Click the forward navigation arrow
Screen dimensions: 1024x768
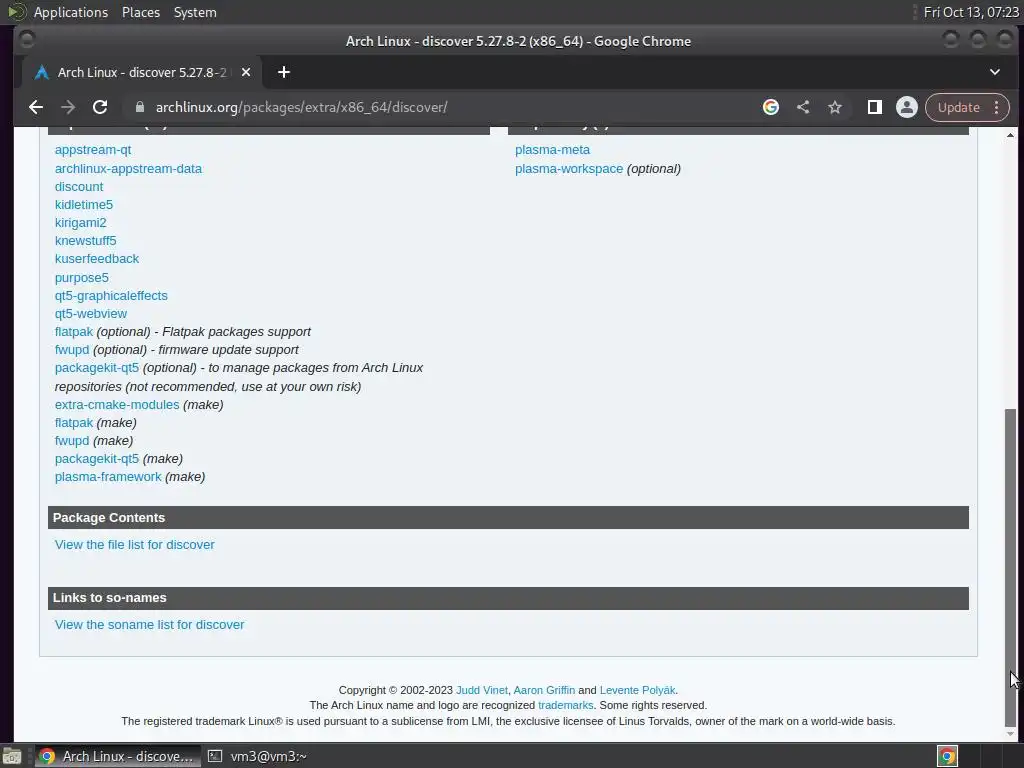(x=68, y=107)
